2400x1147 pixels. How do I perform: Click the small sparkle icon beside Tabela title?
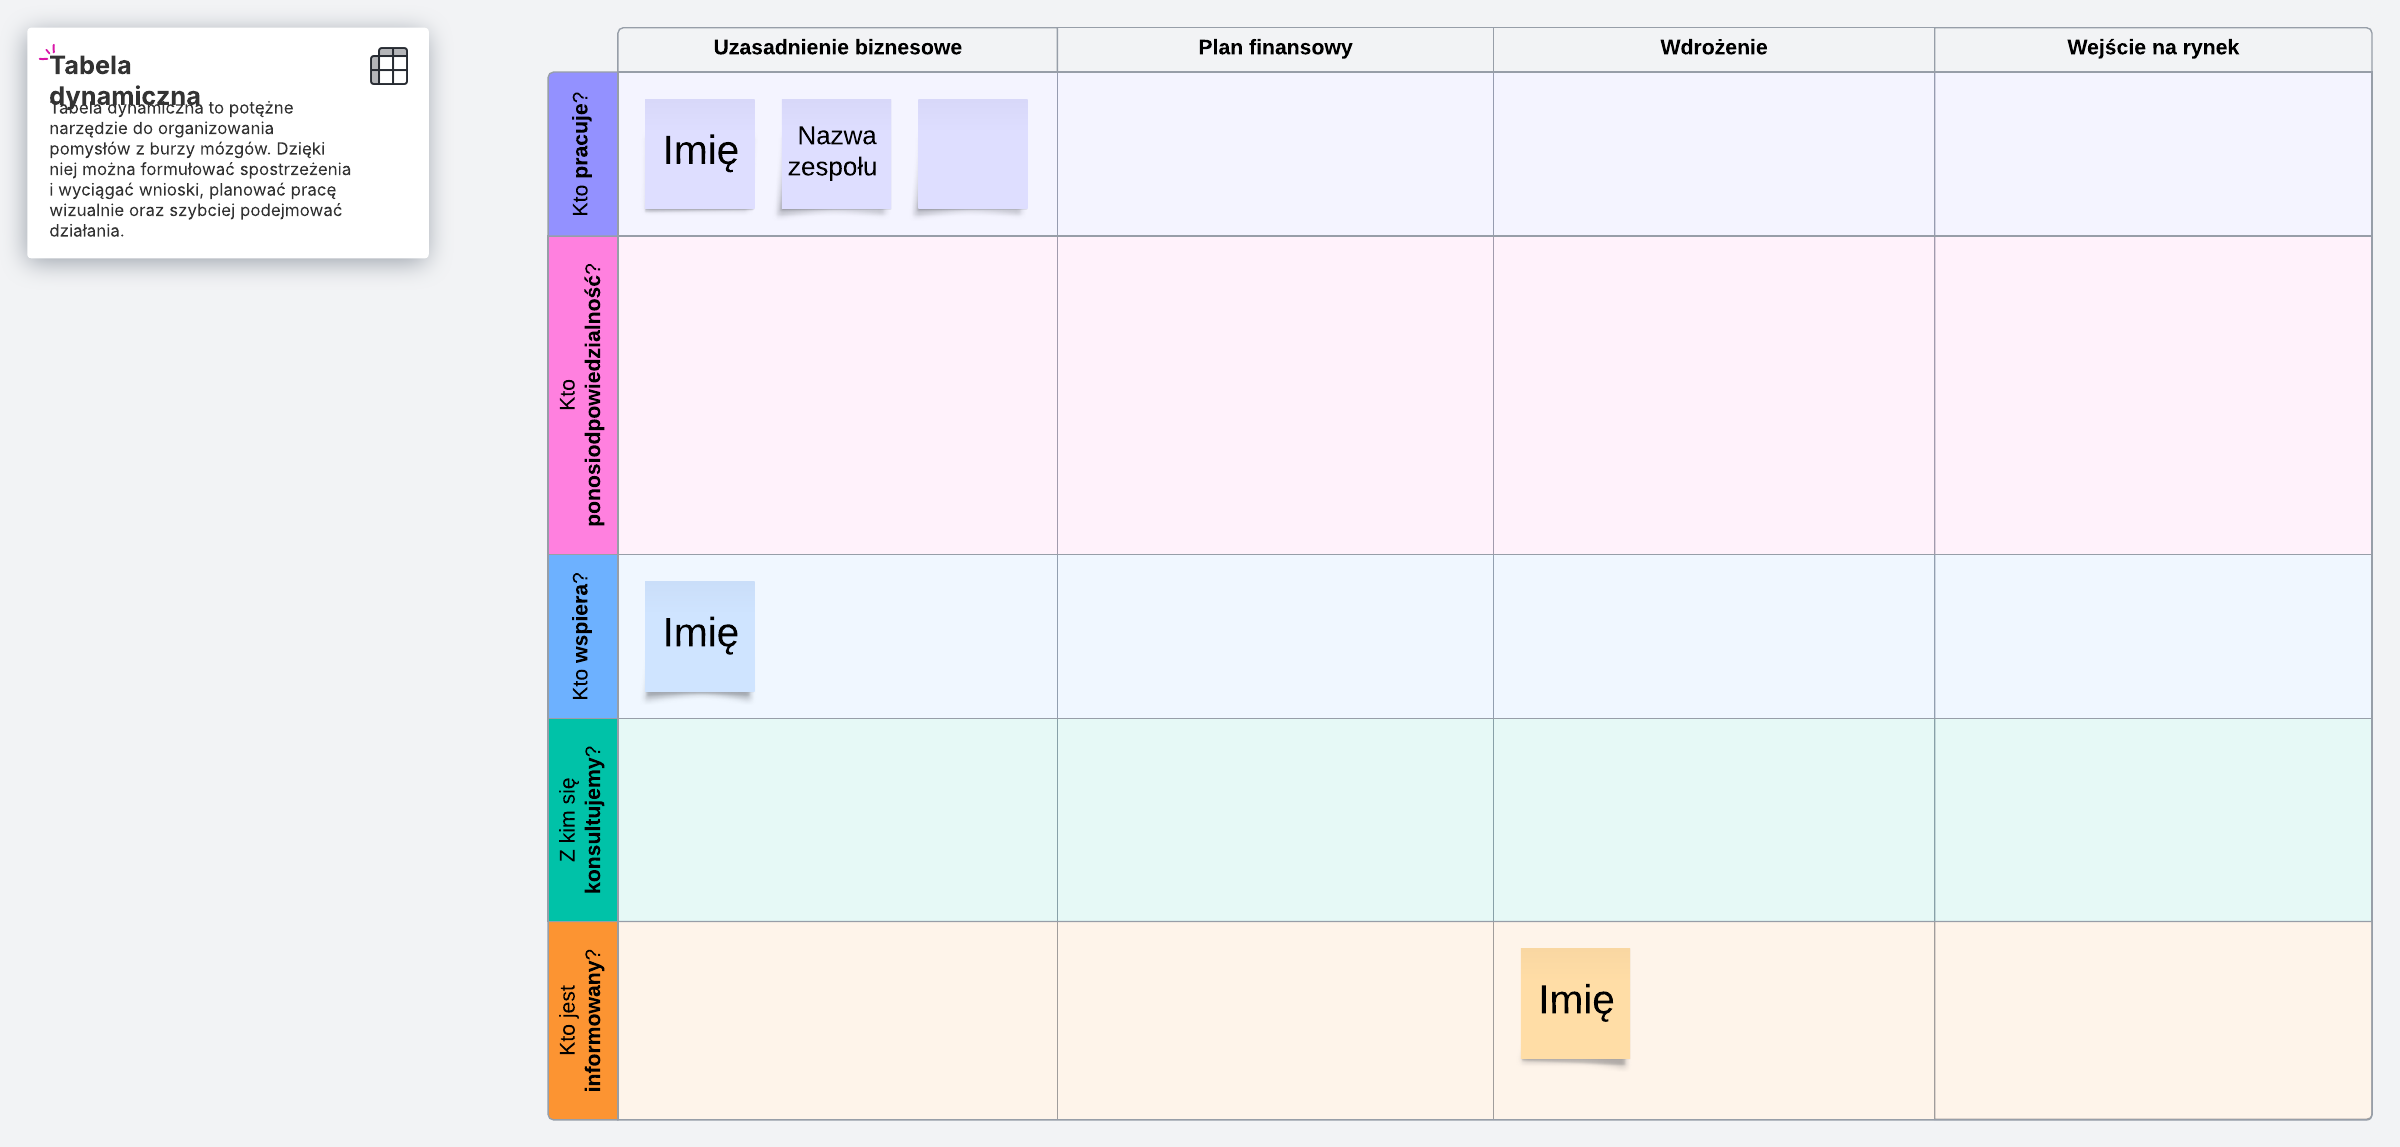[x=46, y=54]
